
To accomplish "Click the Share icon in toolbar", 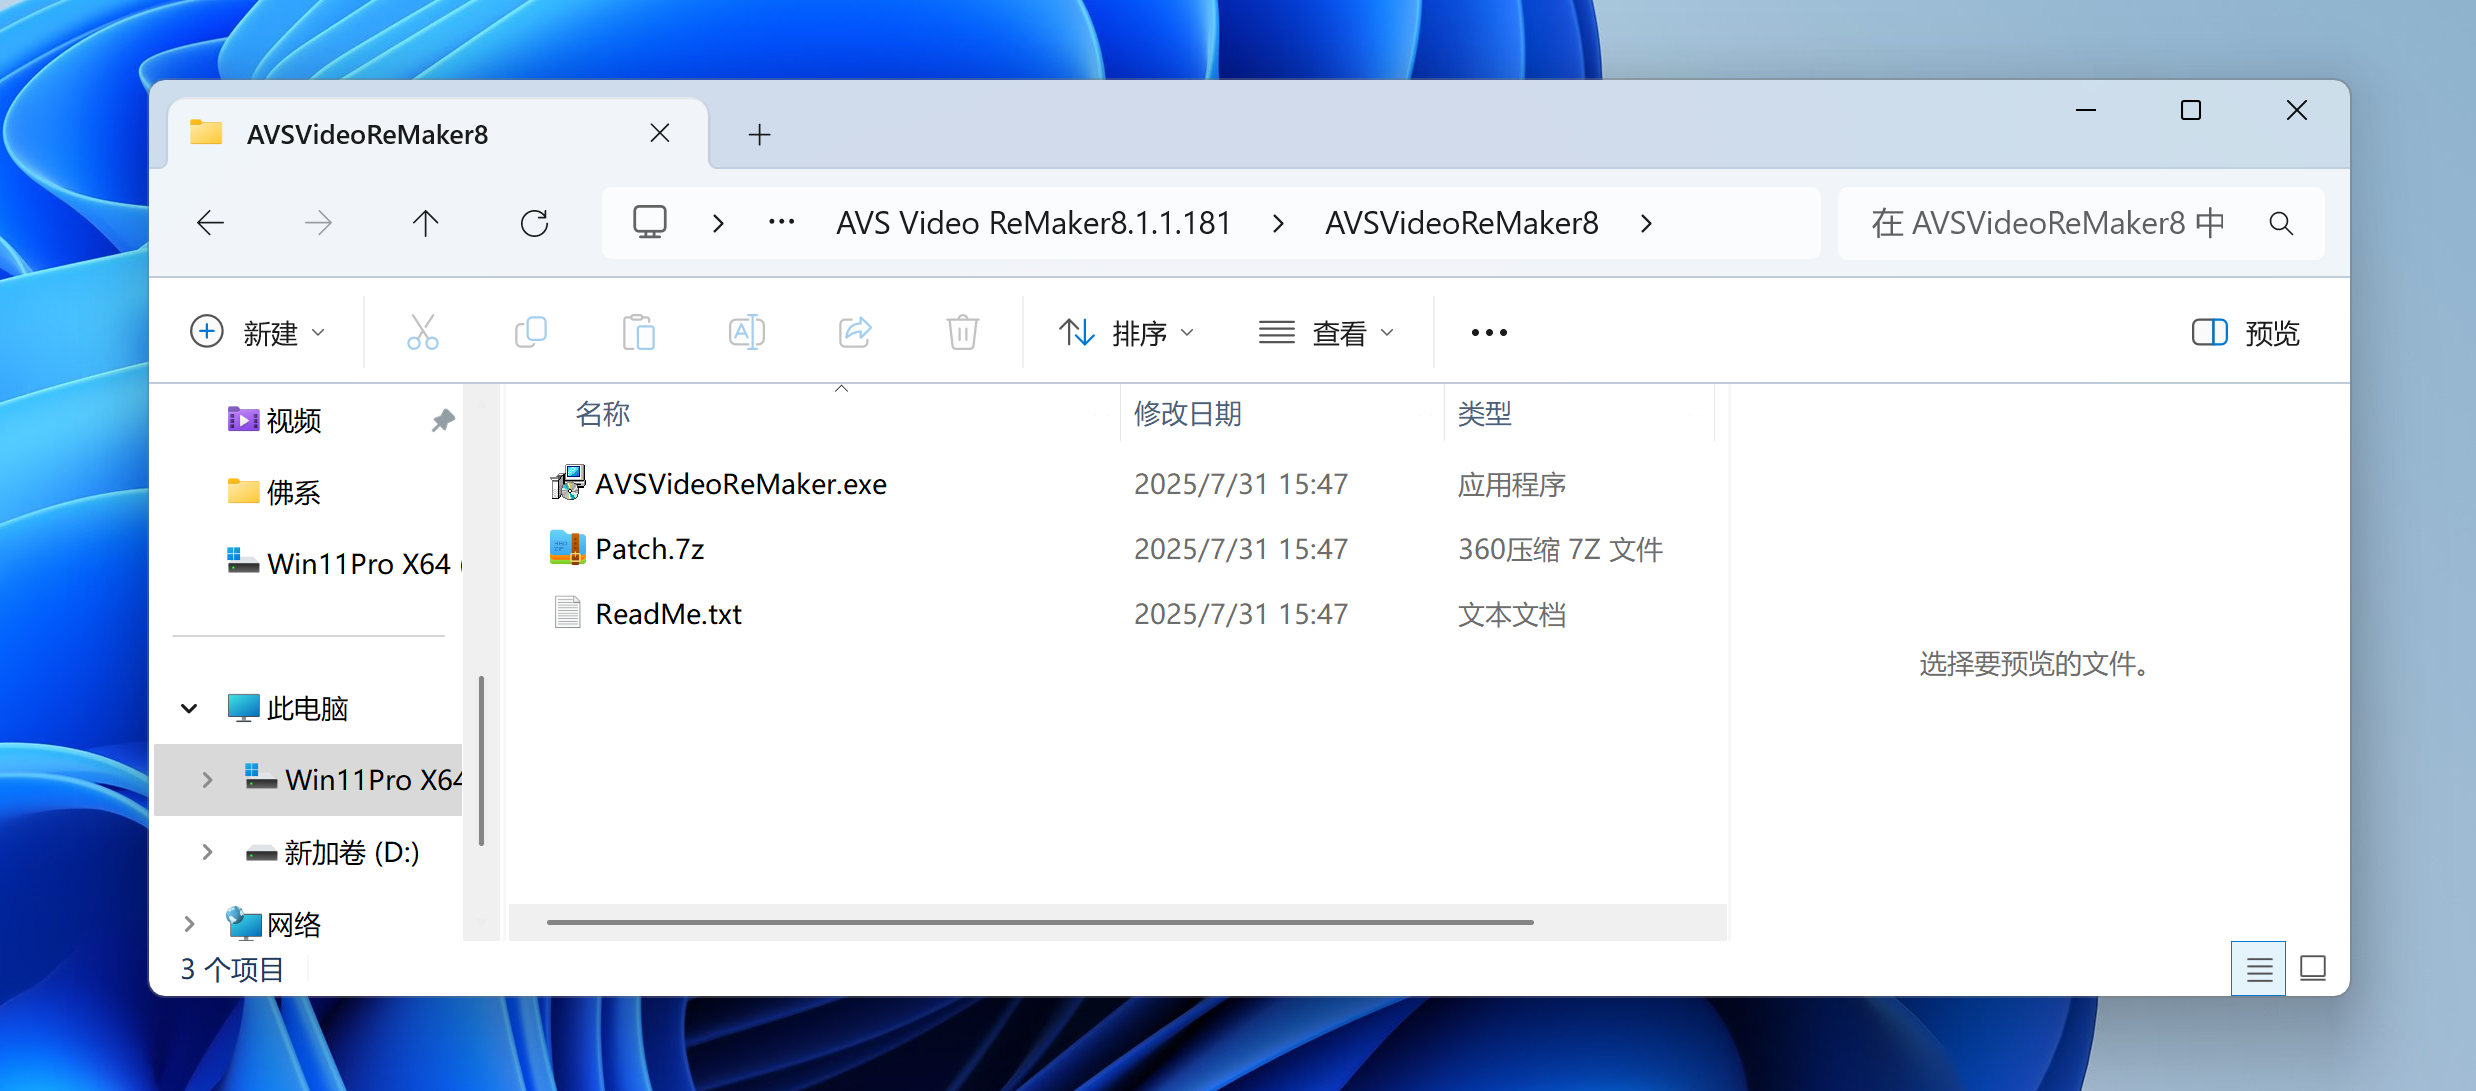I will (855, 332).
